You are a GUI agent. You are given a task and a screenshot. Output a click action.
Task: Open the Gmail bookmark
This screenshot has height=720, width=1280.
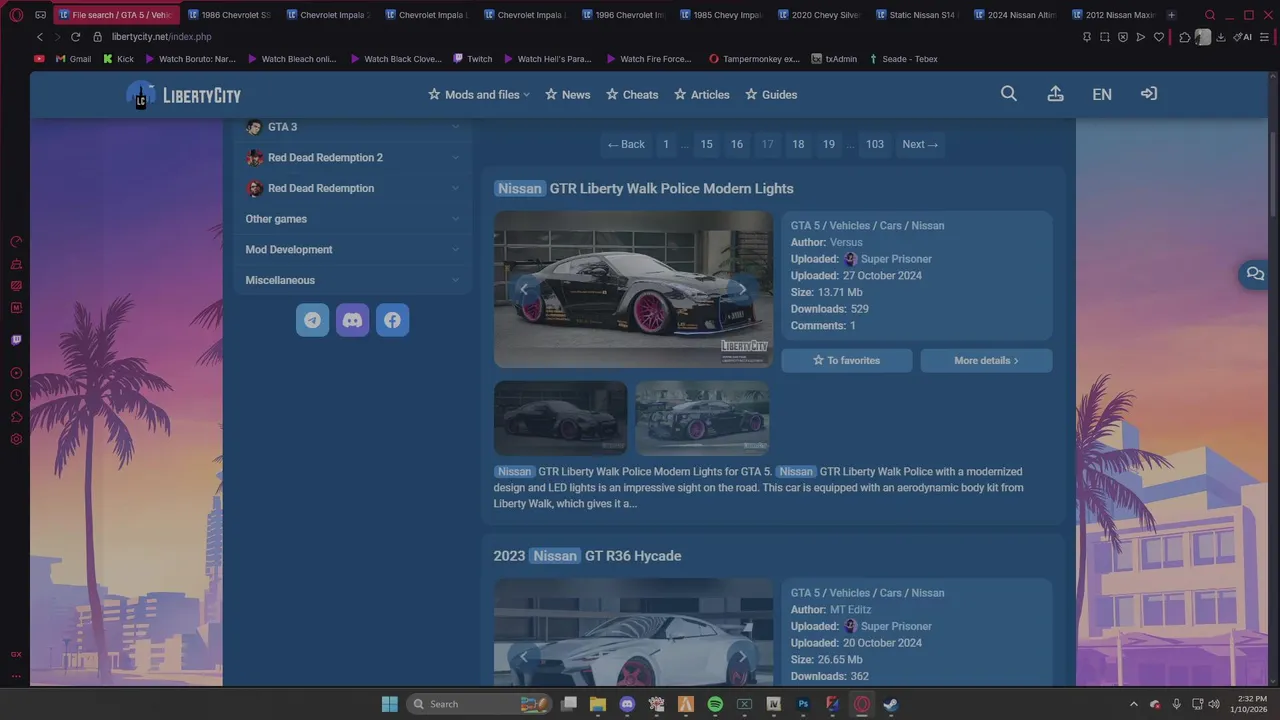coord(73,59)
